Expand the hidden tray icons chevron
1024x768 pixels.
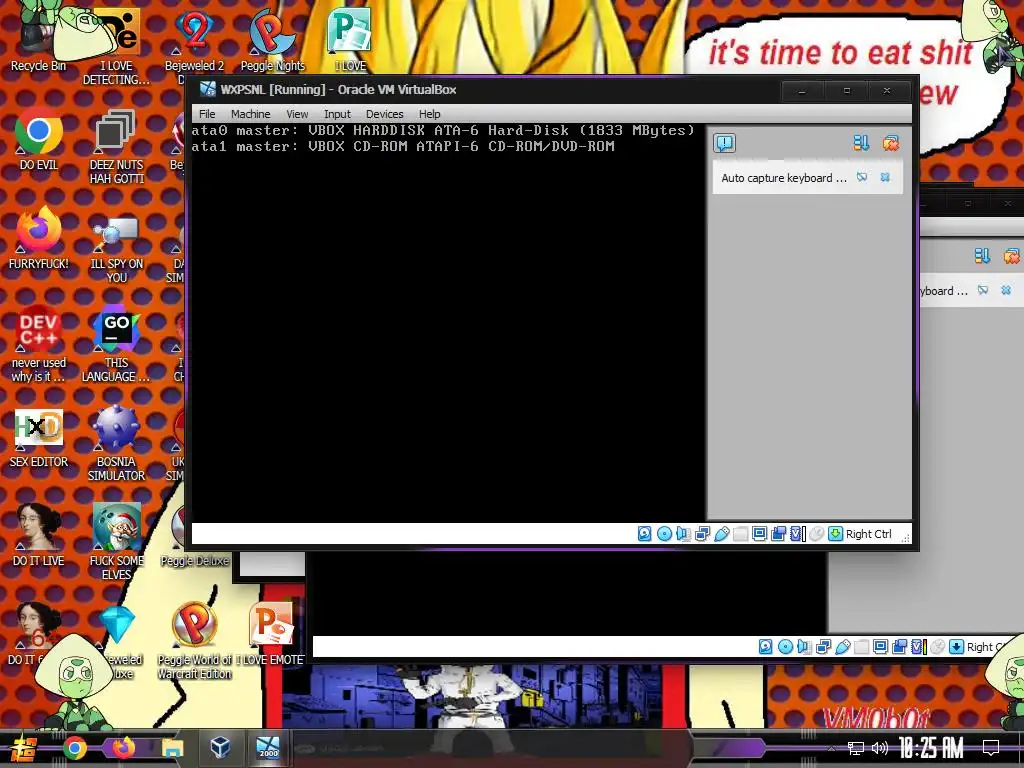pos(831,748)
